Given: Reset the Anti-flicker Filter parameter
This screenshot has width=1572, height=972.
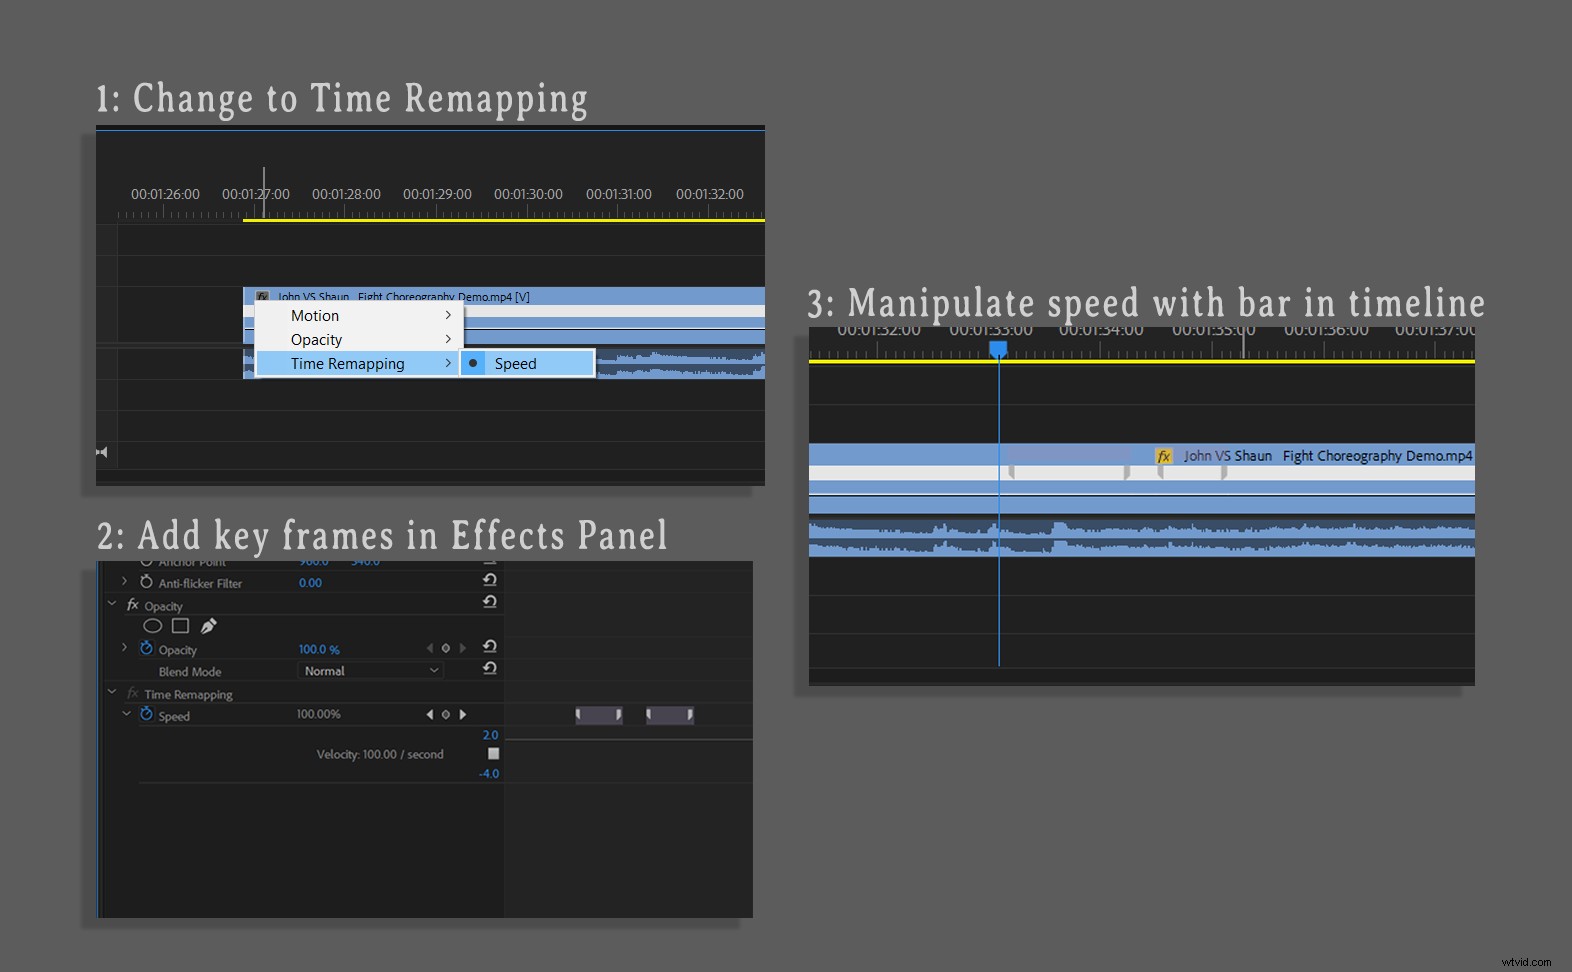Looking at the screenshot, I should pyautogui.click(x=490, y=580).
